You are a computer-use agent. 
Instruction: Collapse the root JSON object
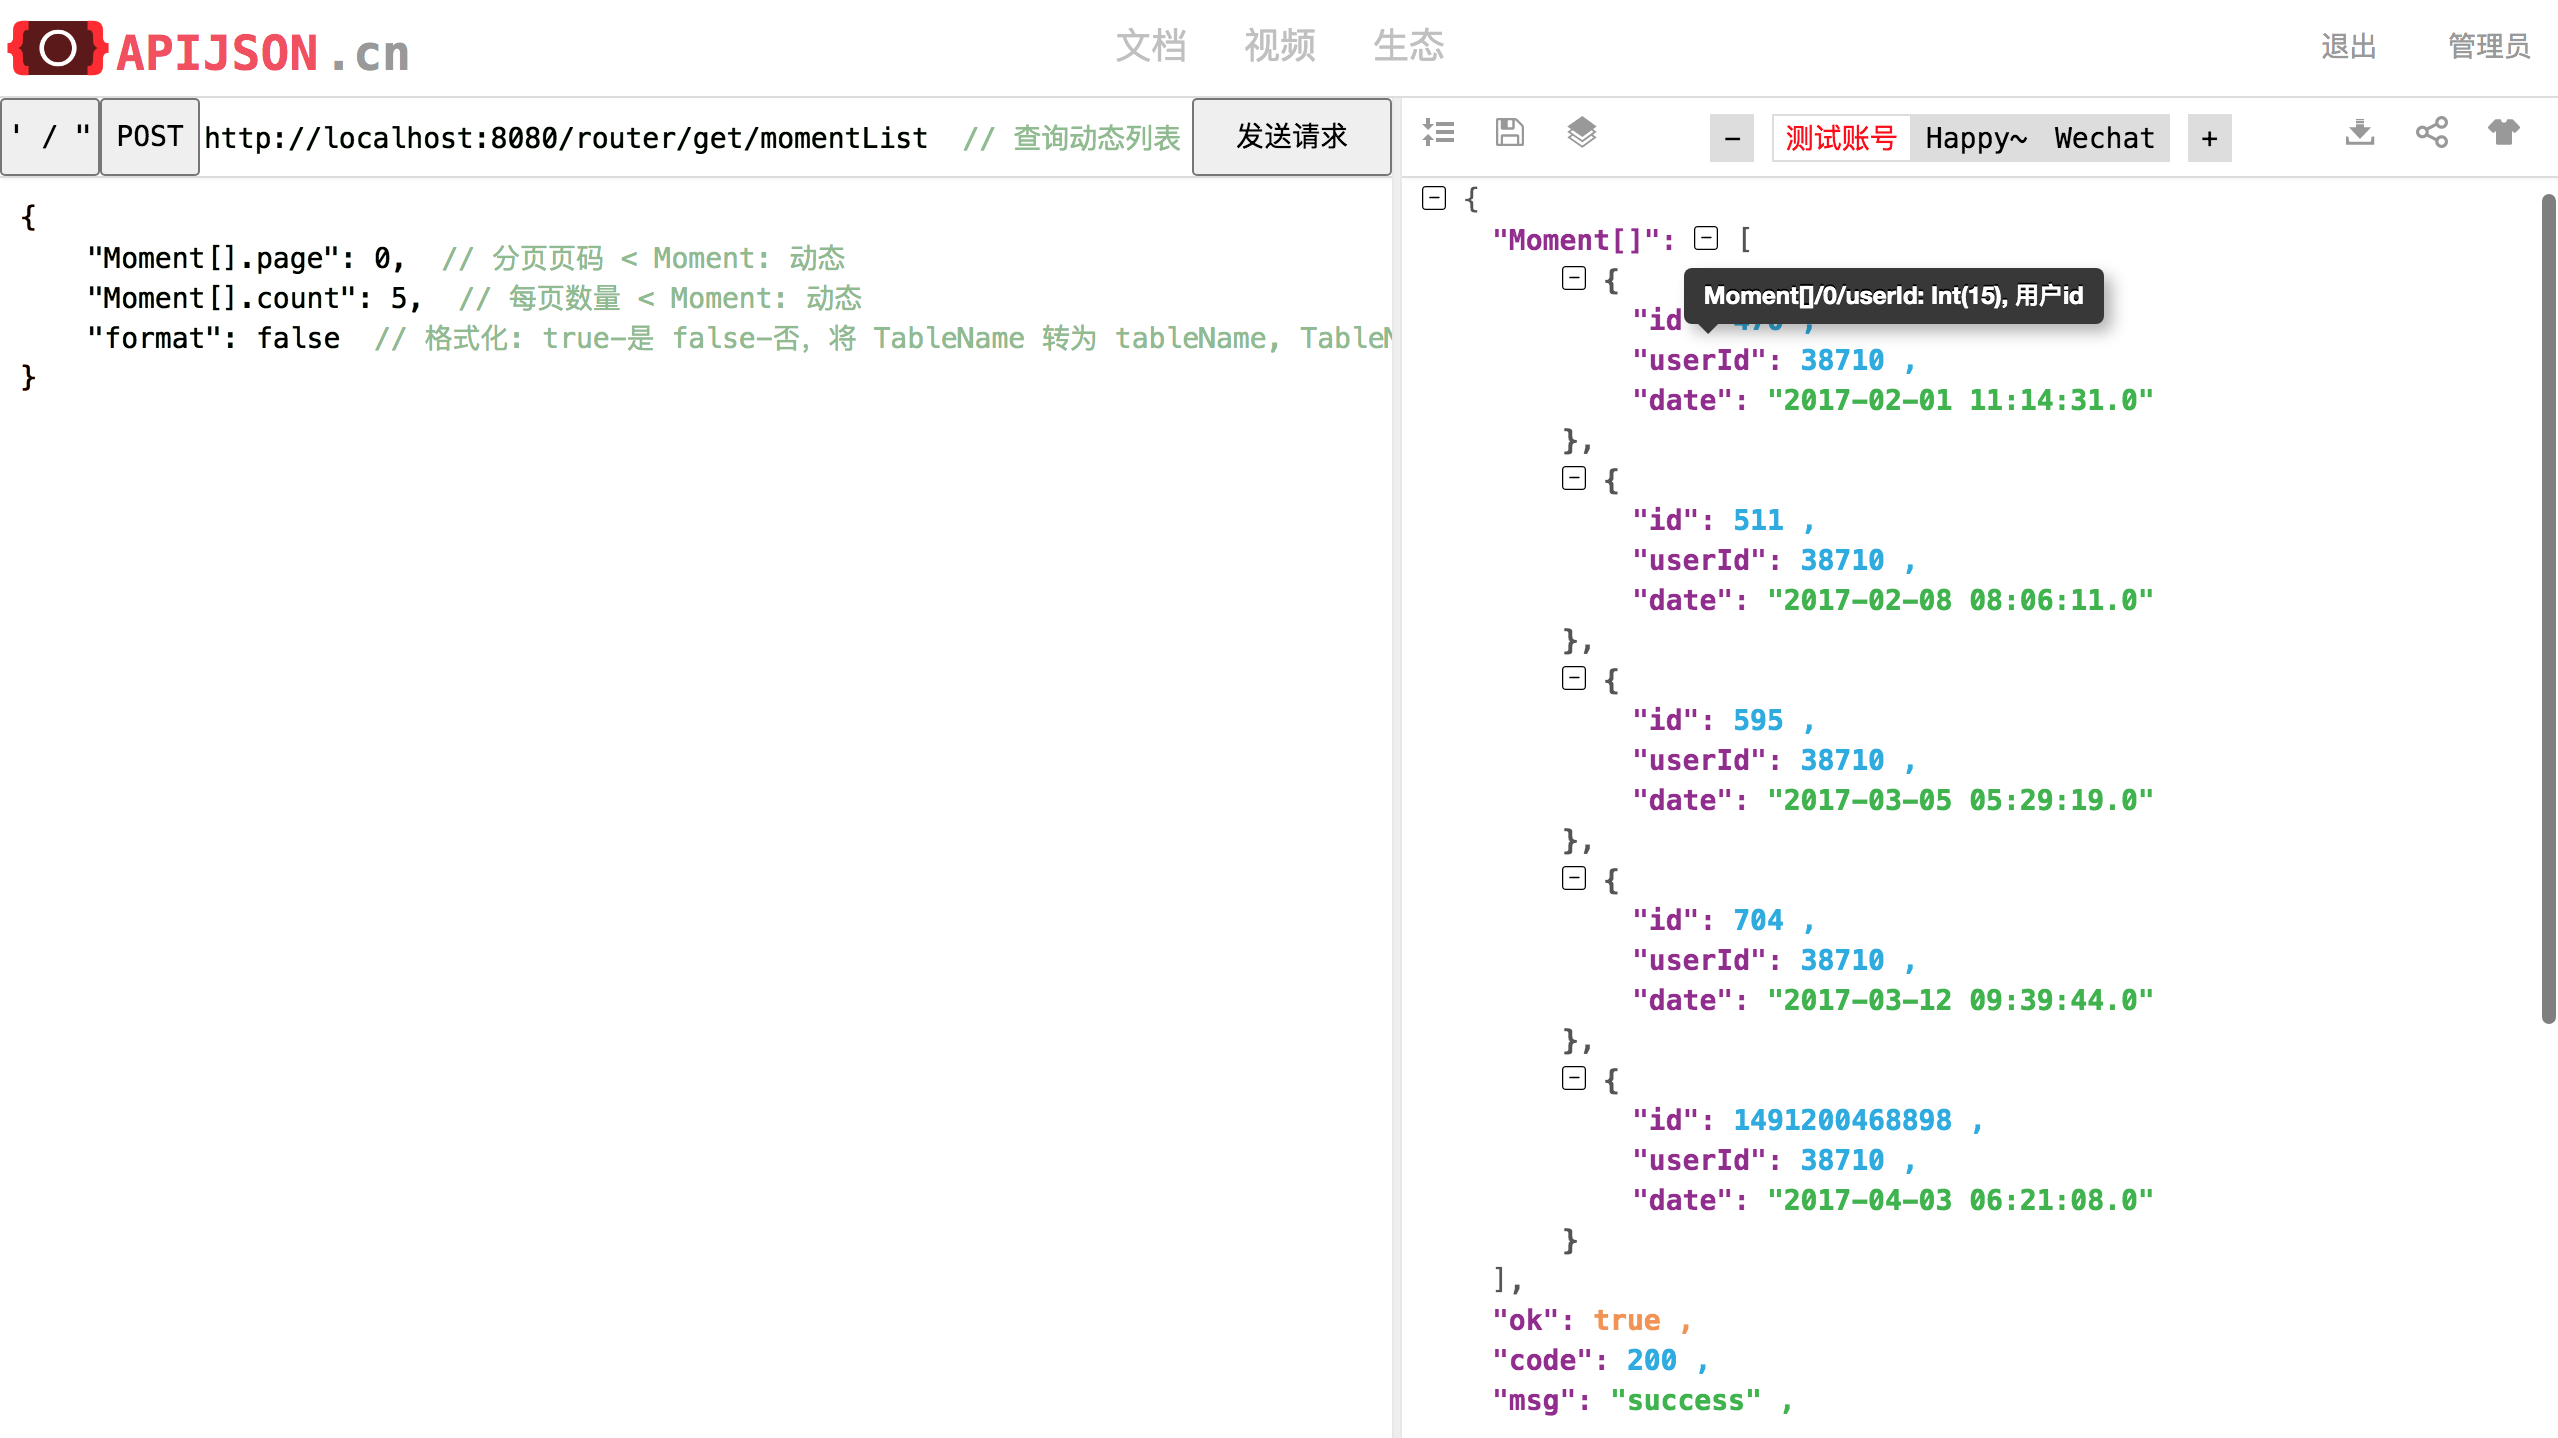[x=1434, y=198]
